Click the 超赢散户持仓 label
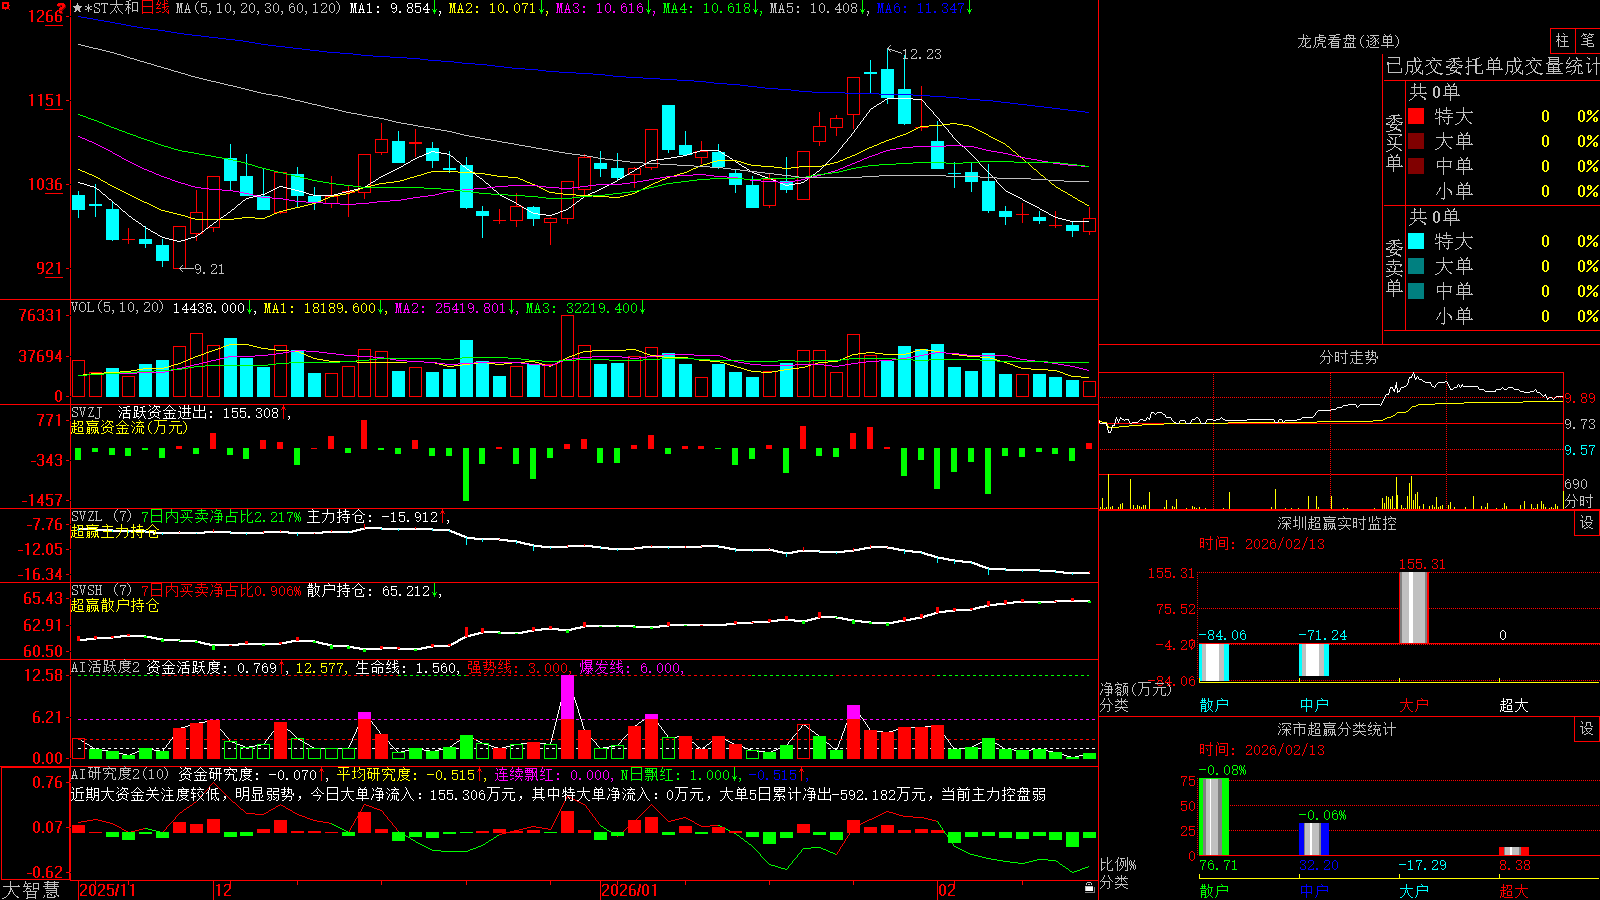The height and width of the screenshot is (900, 1600). tap(115, 605)
